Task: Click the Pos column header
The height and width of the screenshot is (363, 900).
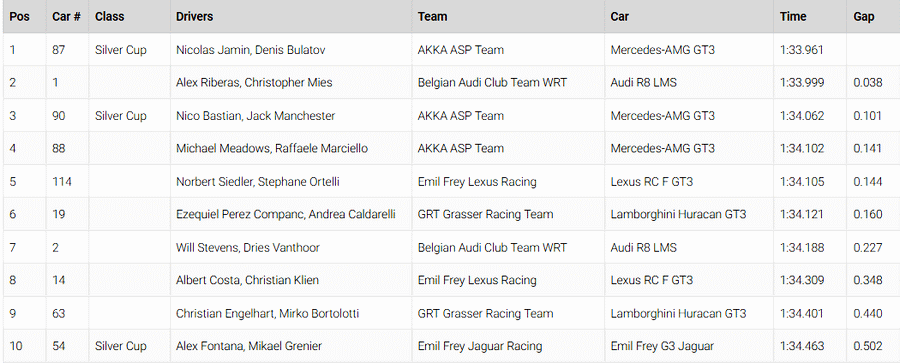Action: 24,17
